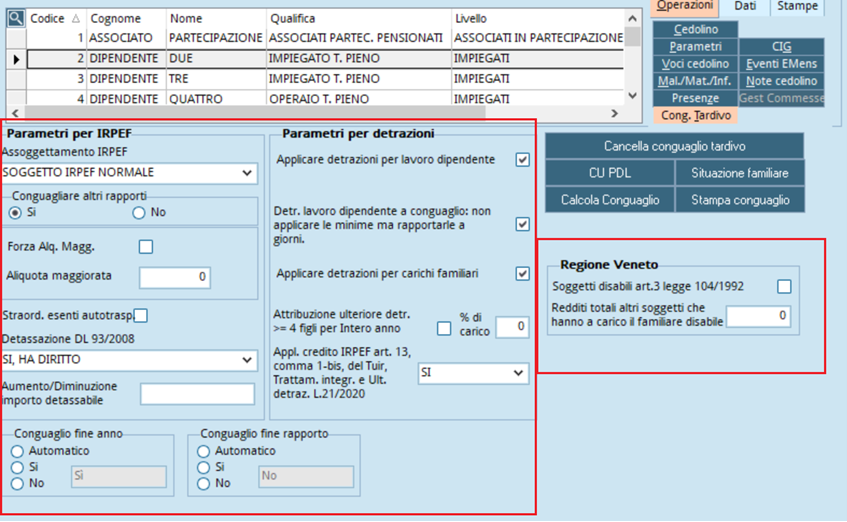
Task: Switch to the Stampe tab
Action: point(797,6)
